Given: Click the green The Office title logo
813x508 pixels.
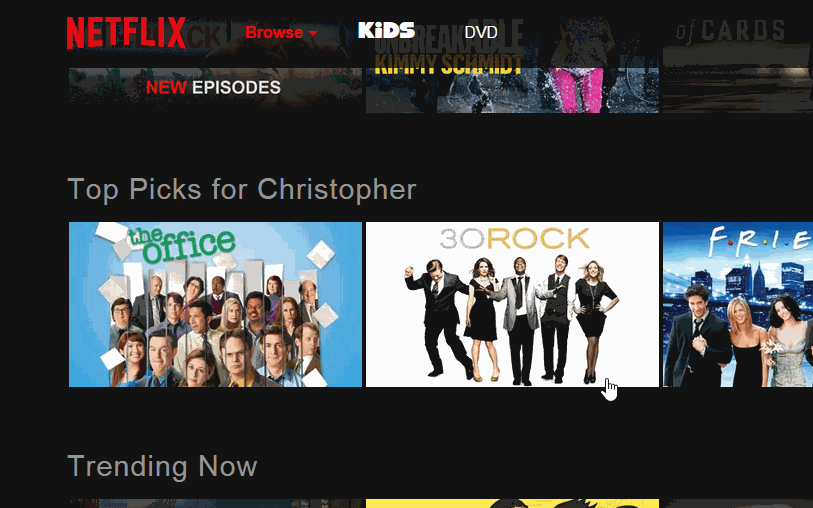Looking at the screenshot, I should pyautogui.click(x=181, y=244).
